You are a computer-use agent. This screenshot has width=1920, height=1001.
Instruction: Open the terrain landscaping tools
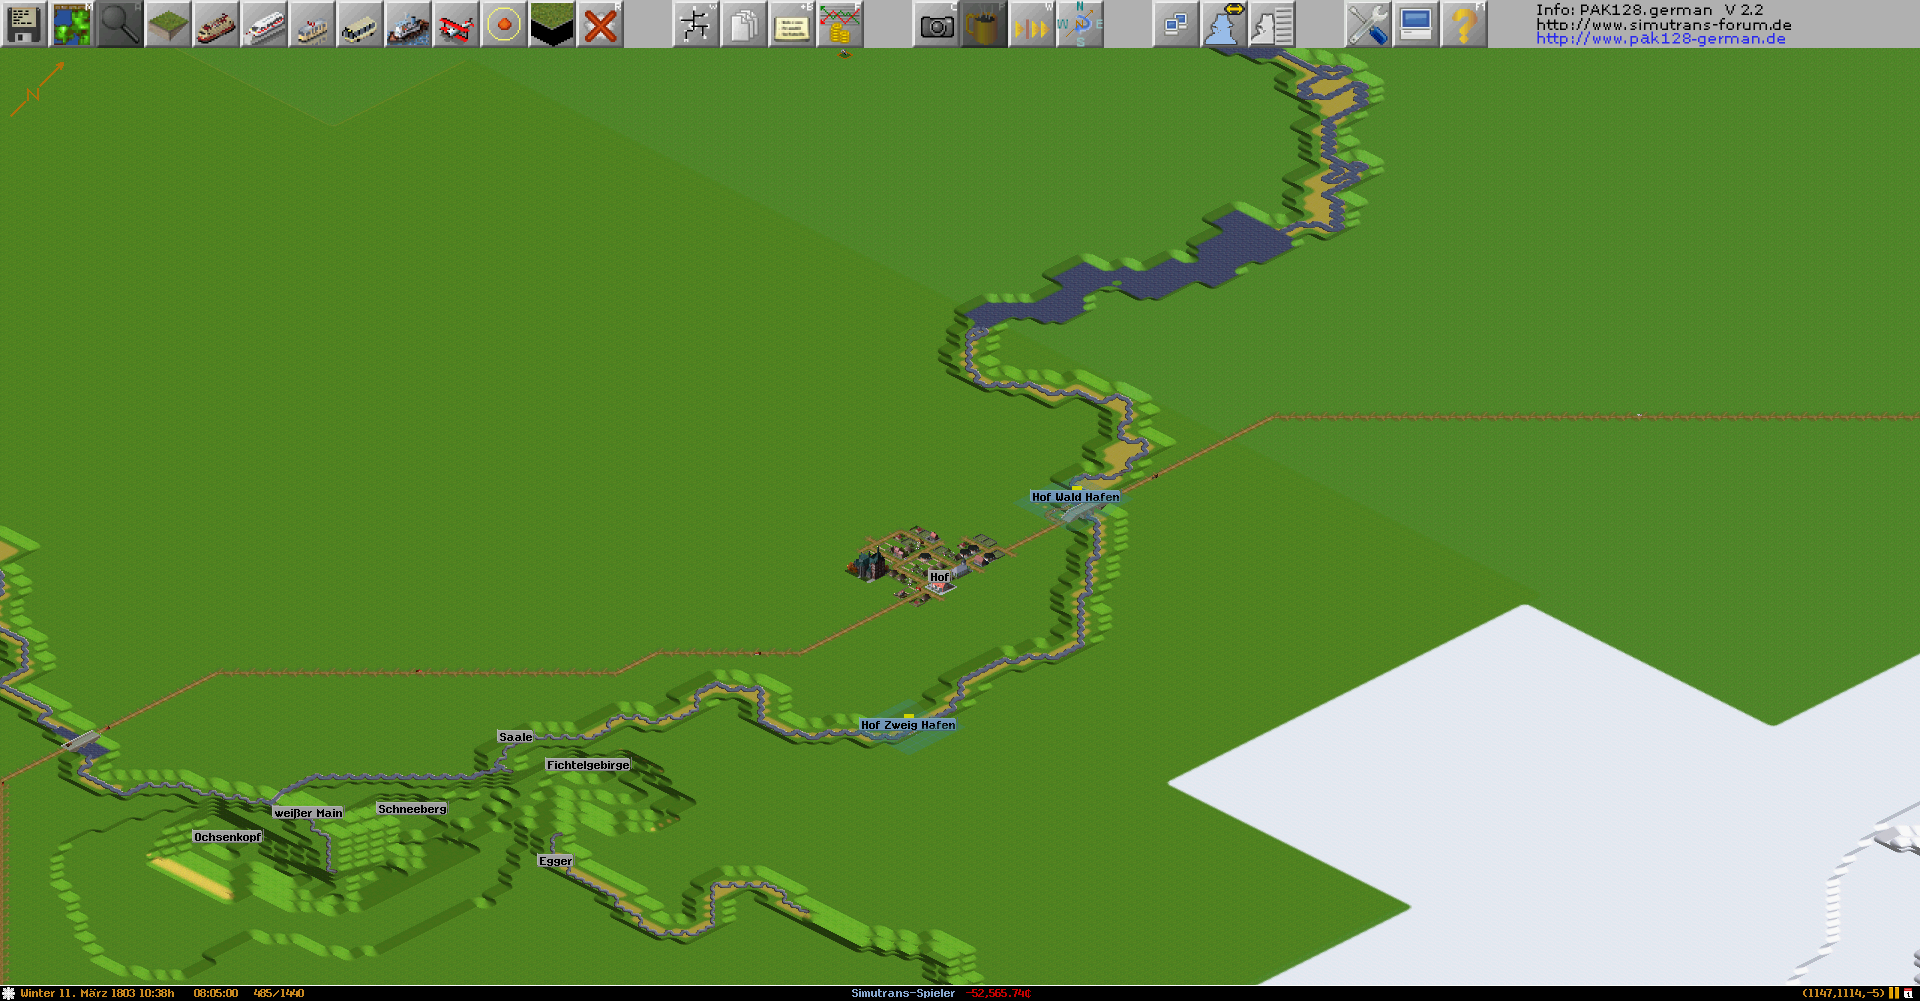(x=168, y=24)
